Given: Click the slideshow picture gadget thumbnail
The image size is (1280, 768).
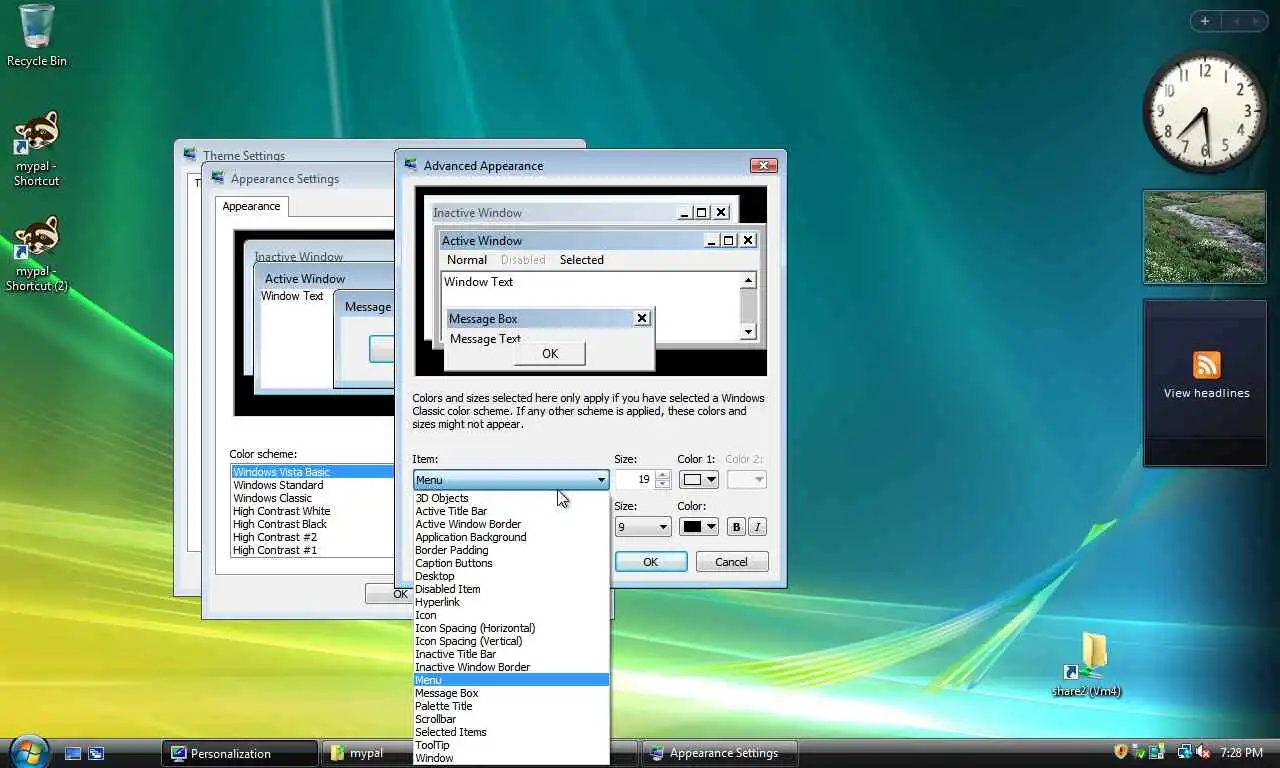Looking at the screenshot, I should 1205,238.
